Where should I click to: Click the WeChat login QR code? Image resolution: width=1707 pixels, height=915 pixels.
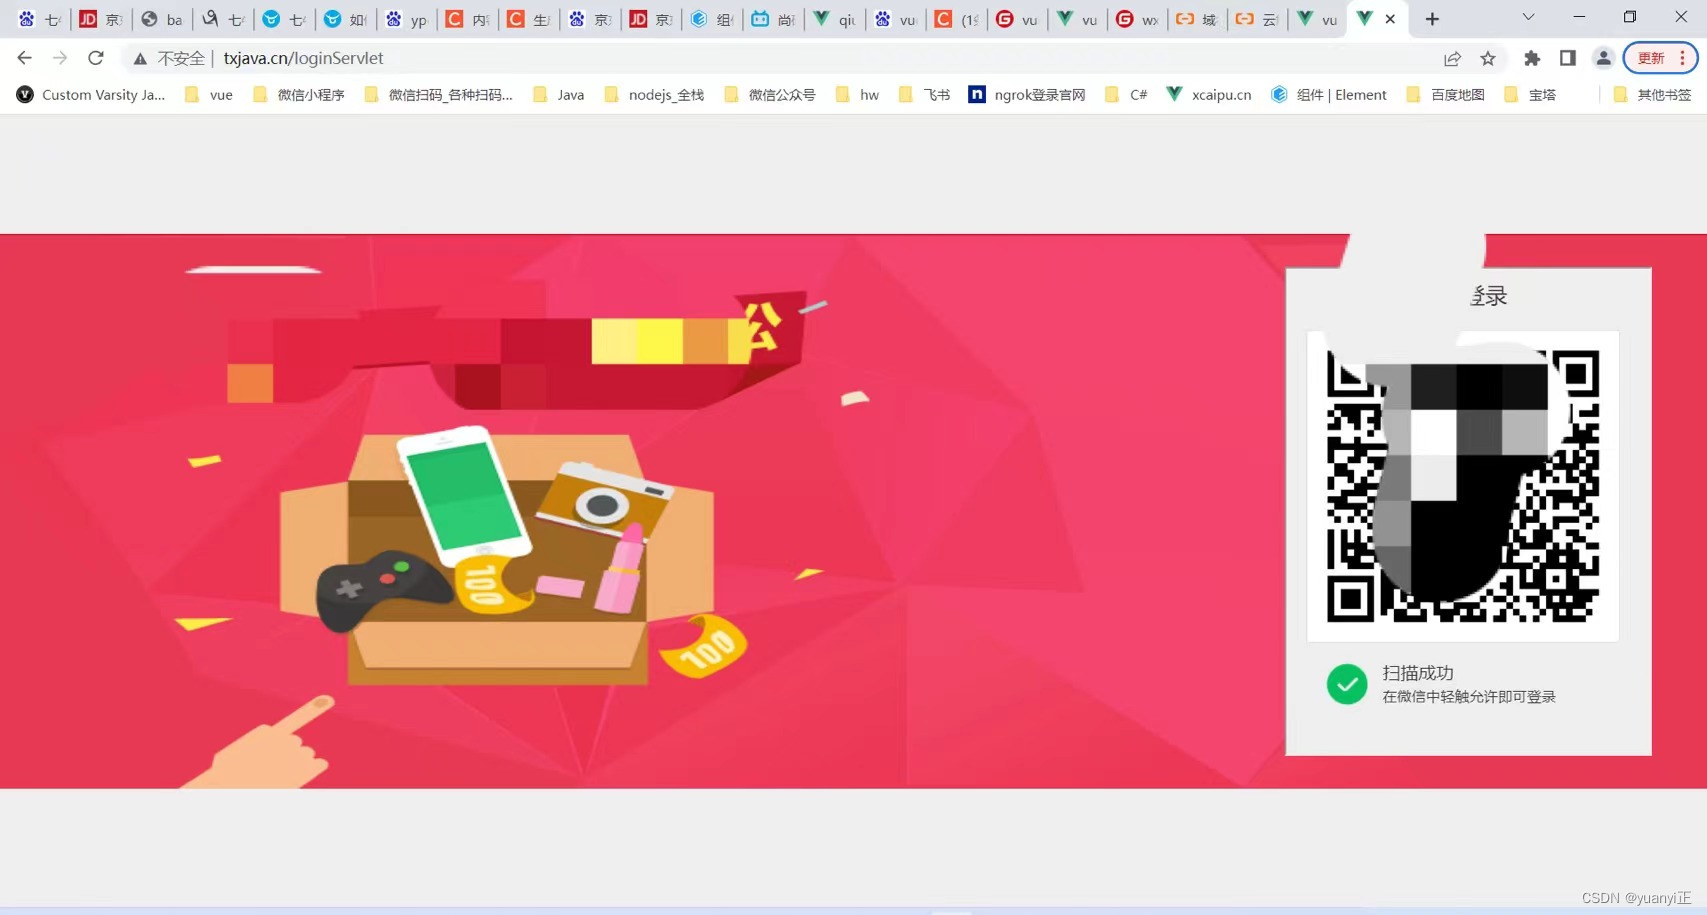pos(1462,486)
